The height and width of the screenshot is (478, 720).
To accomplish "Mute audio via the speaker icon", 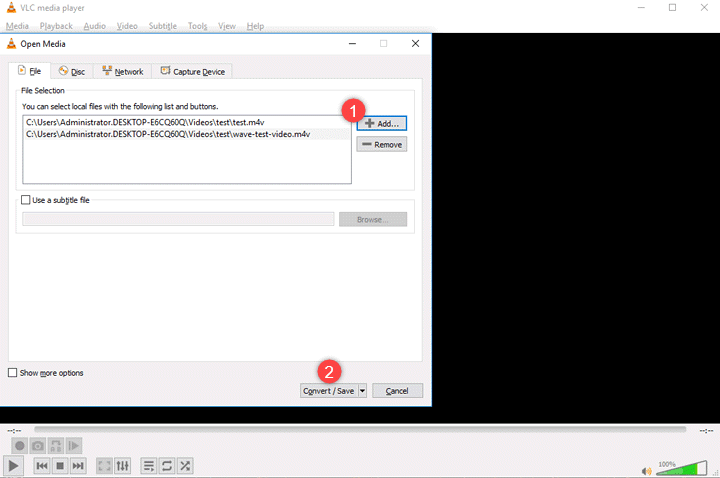I will 647,471.
